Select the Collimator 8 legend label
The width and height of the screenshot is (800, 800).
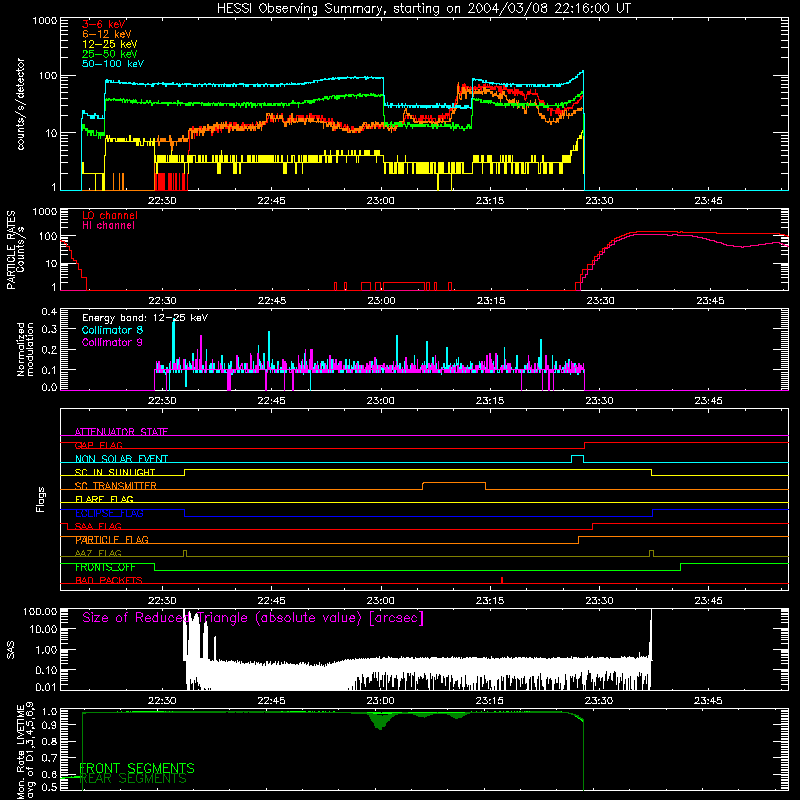pos(112,330)
